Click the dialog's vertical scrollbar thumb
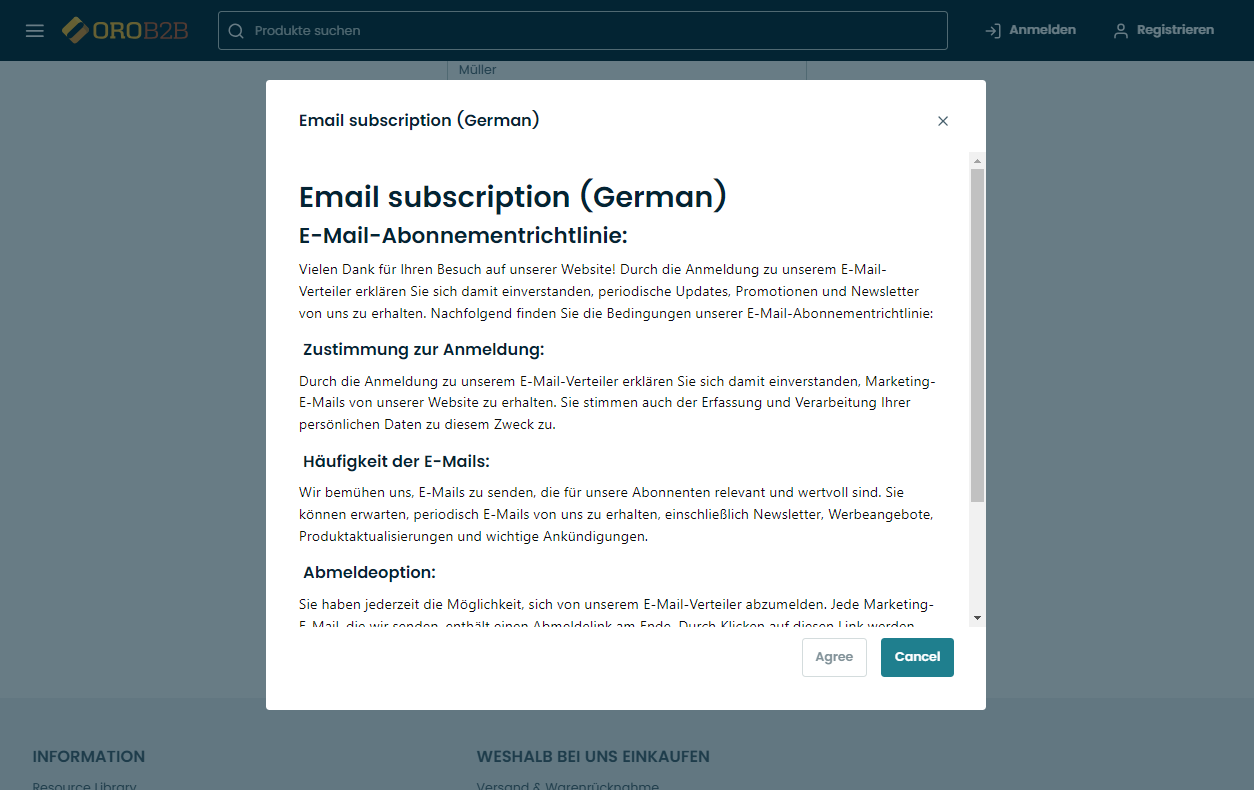Image resolution: width=1254 pixels, height=790 pixels. [977, 335]
